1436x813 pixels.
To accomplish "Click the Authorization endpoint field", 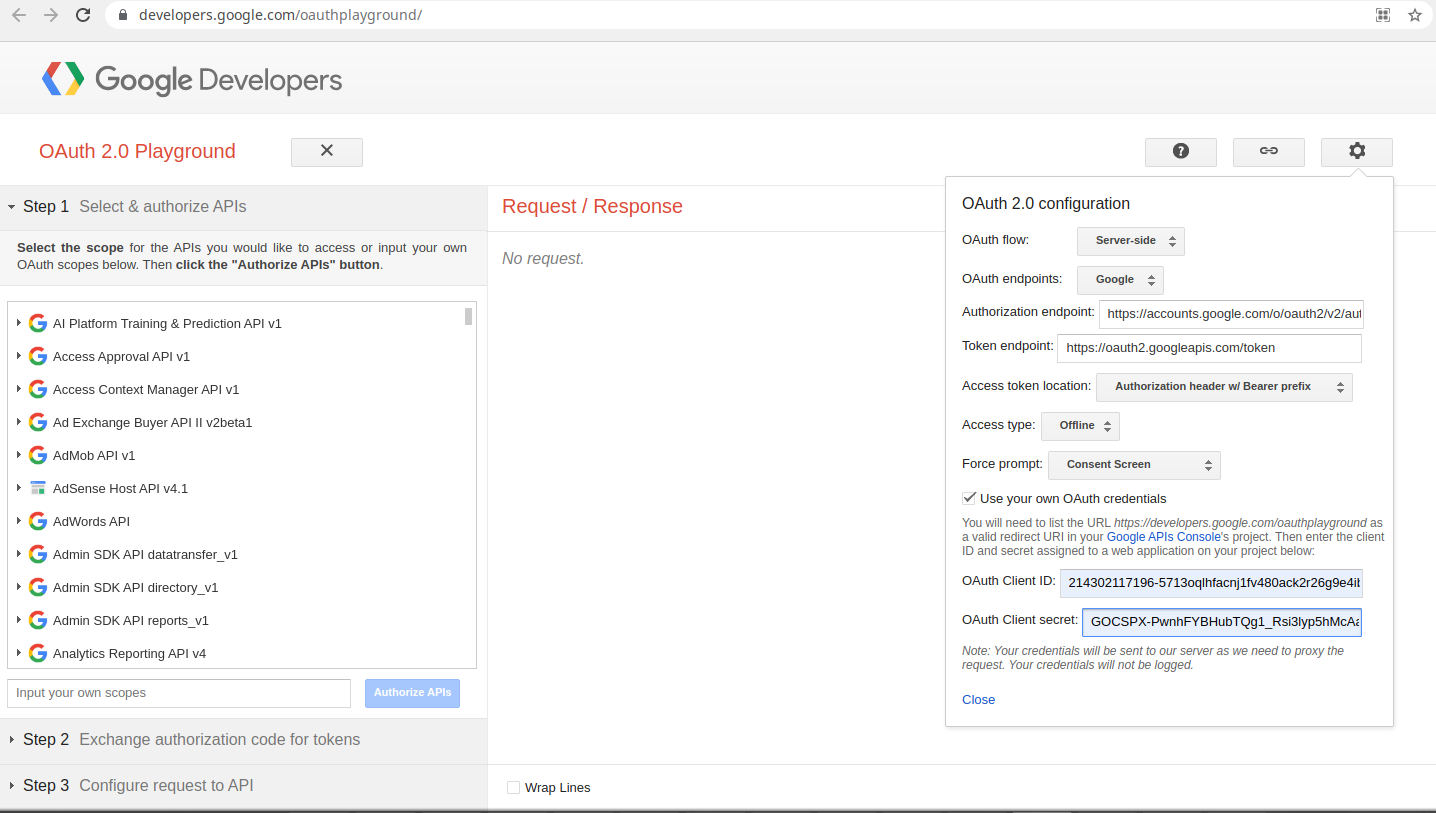I will tap(1230, 314).
